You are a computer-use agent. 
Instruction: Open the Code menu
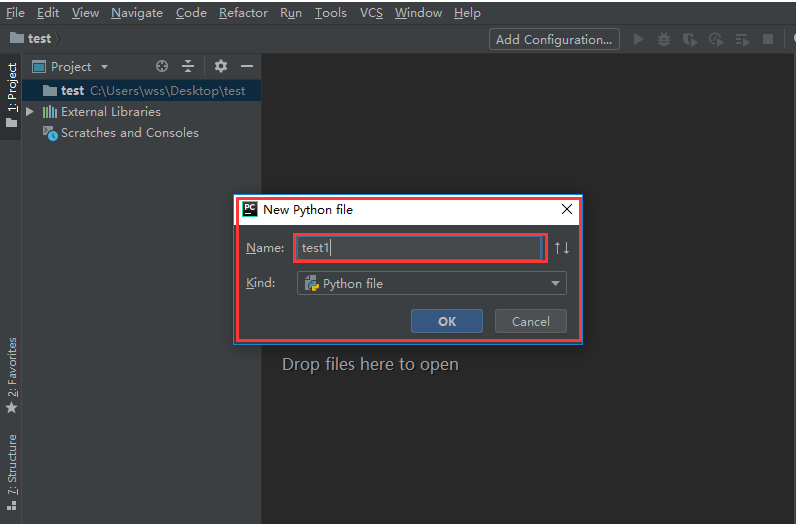(x=191, y=13)
